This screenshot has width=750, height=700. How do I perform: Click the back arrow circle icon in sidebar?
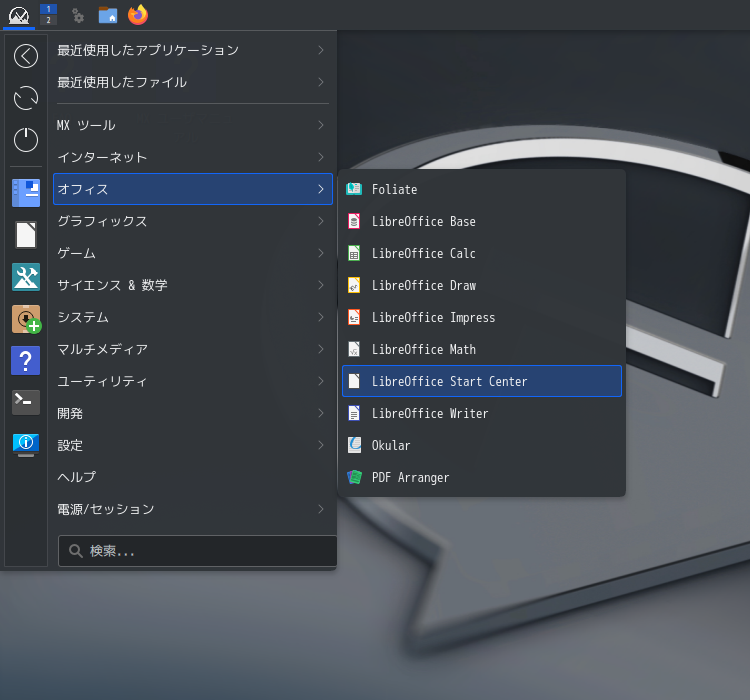[x=26, y=56]
